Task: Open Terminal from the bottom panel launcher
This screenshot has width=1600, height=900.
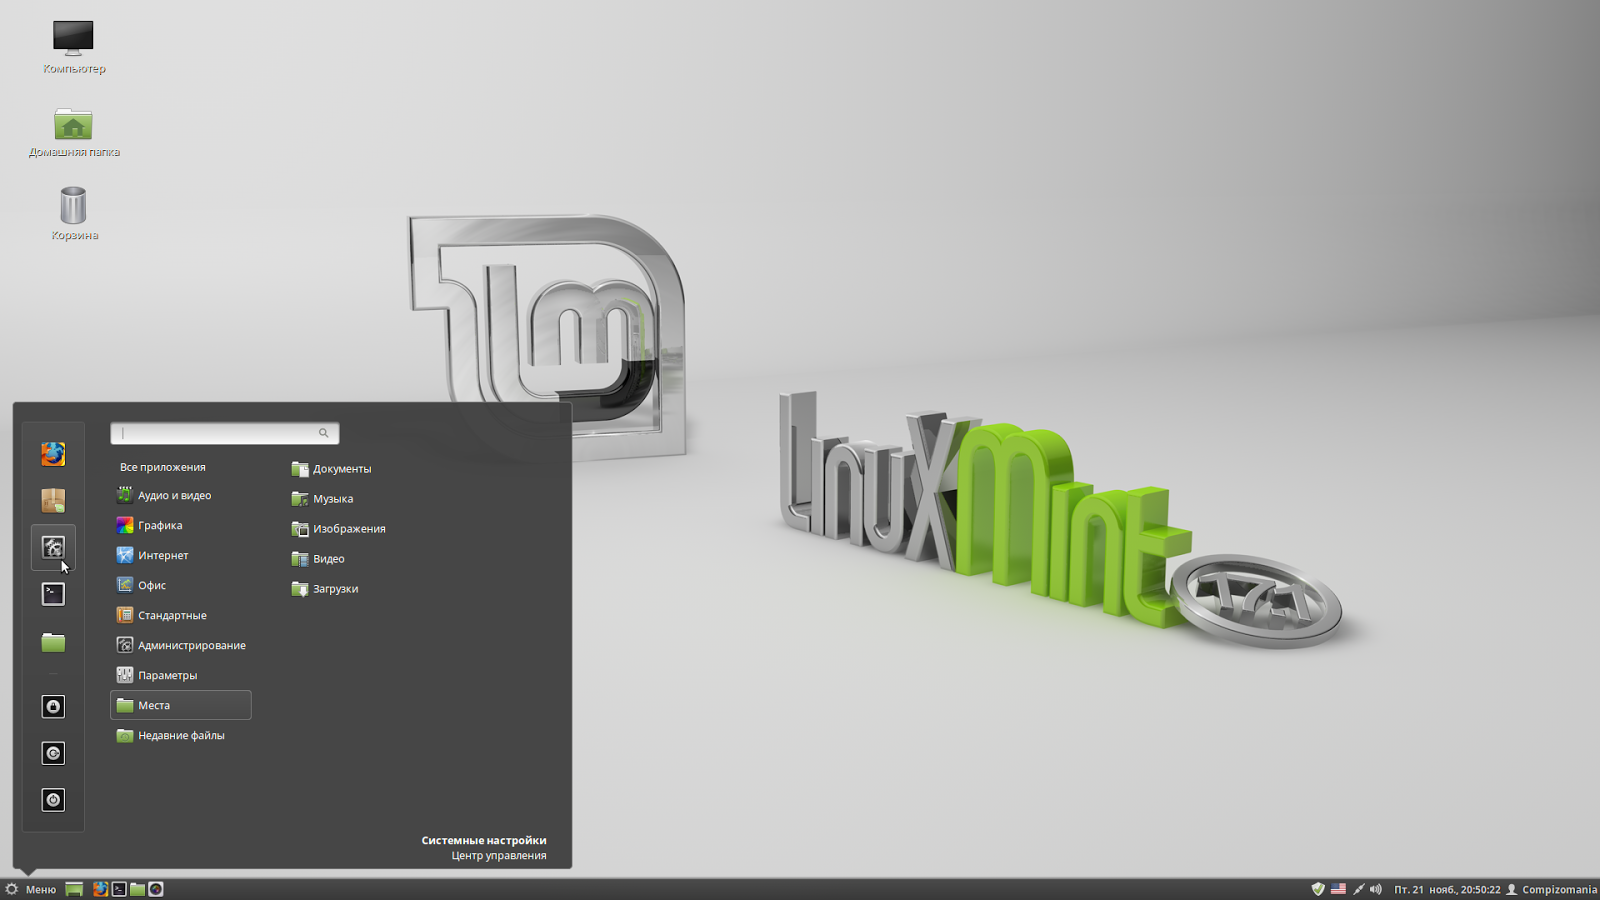Action: point(119,889)
